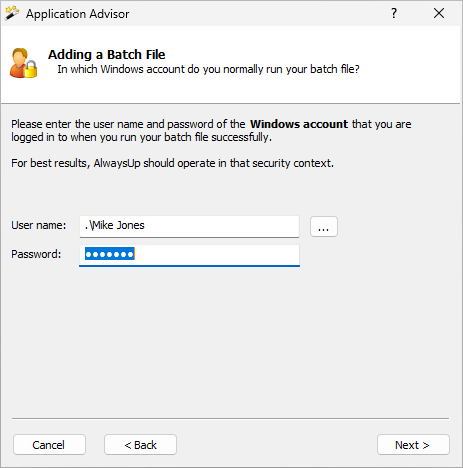Click the magic wand icon in title bar
The image size is (463, 468).
click(12, 13)
